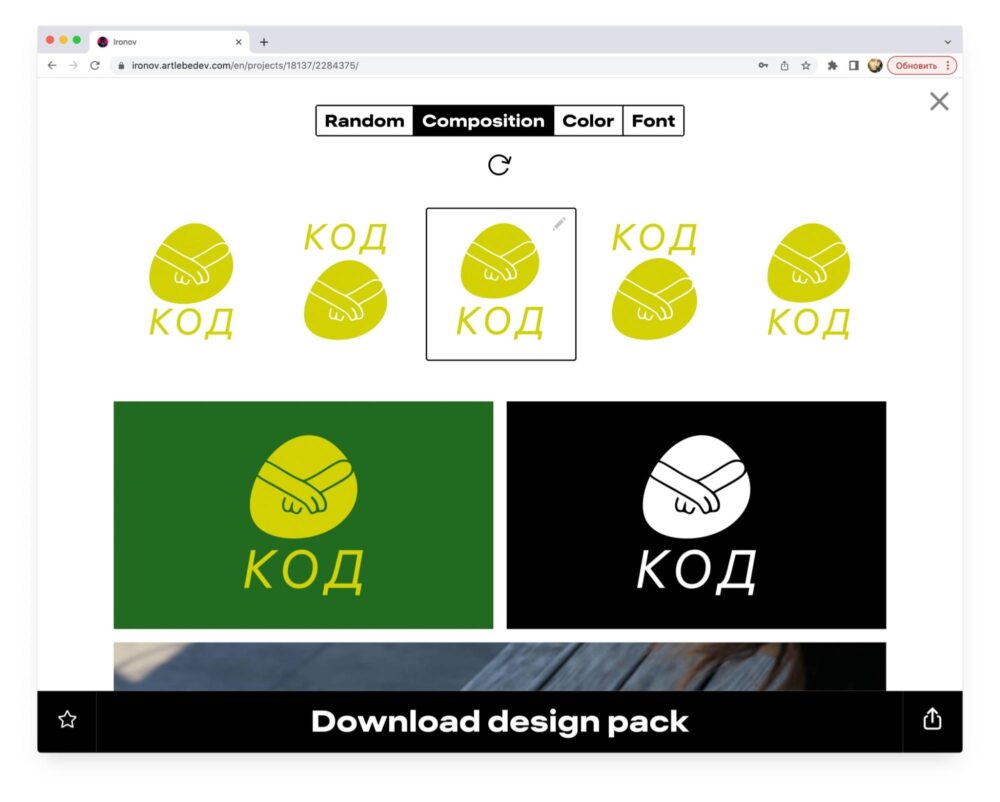This screenshot has height=802, width=1000.
Task: Bookmark page with the address bar star
Action: (x=806, y=66)
